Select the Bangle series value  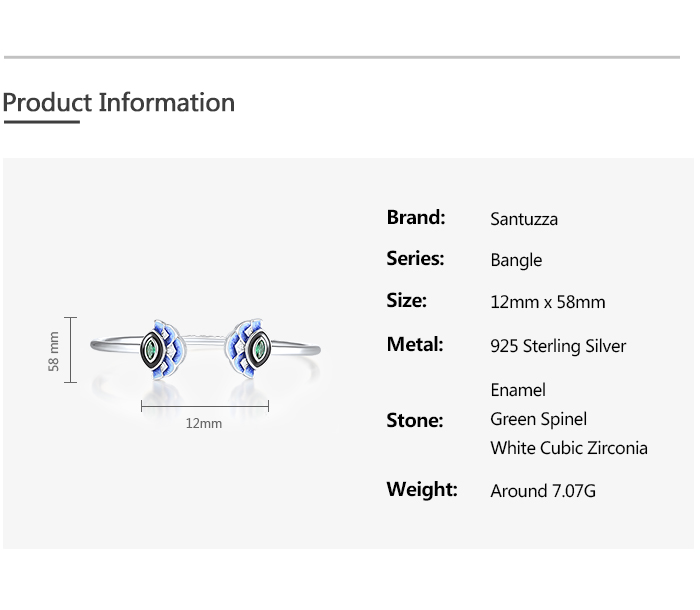[516, 260]
